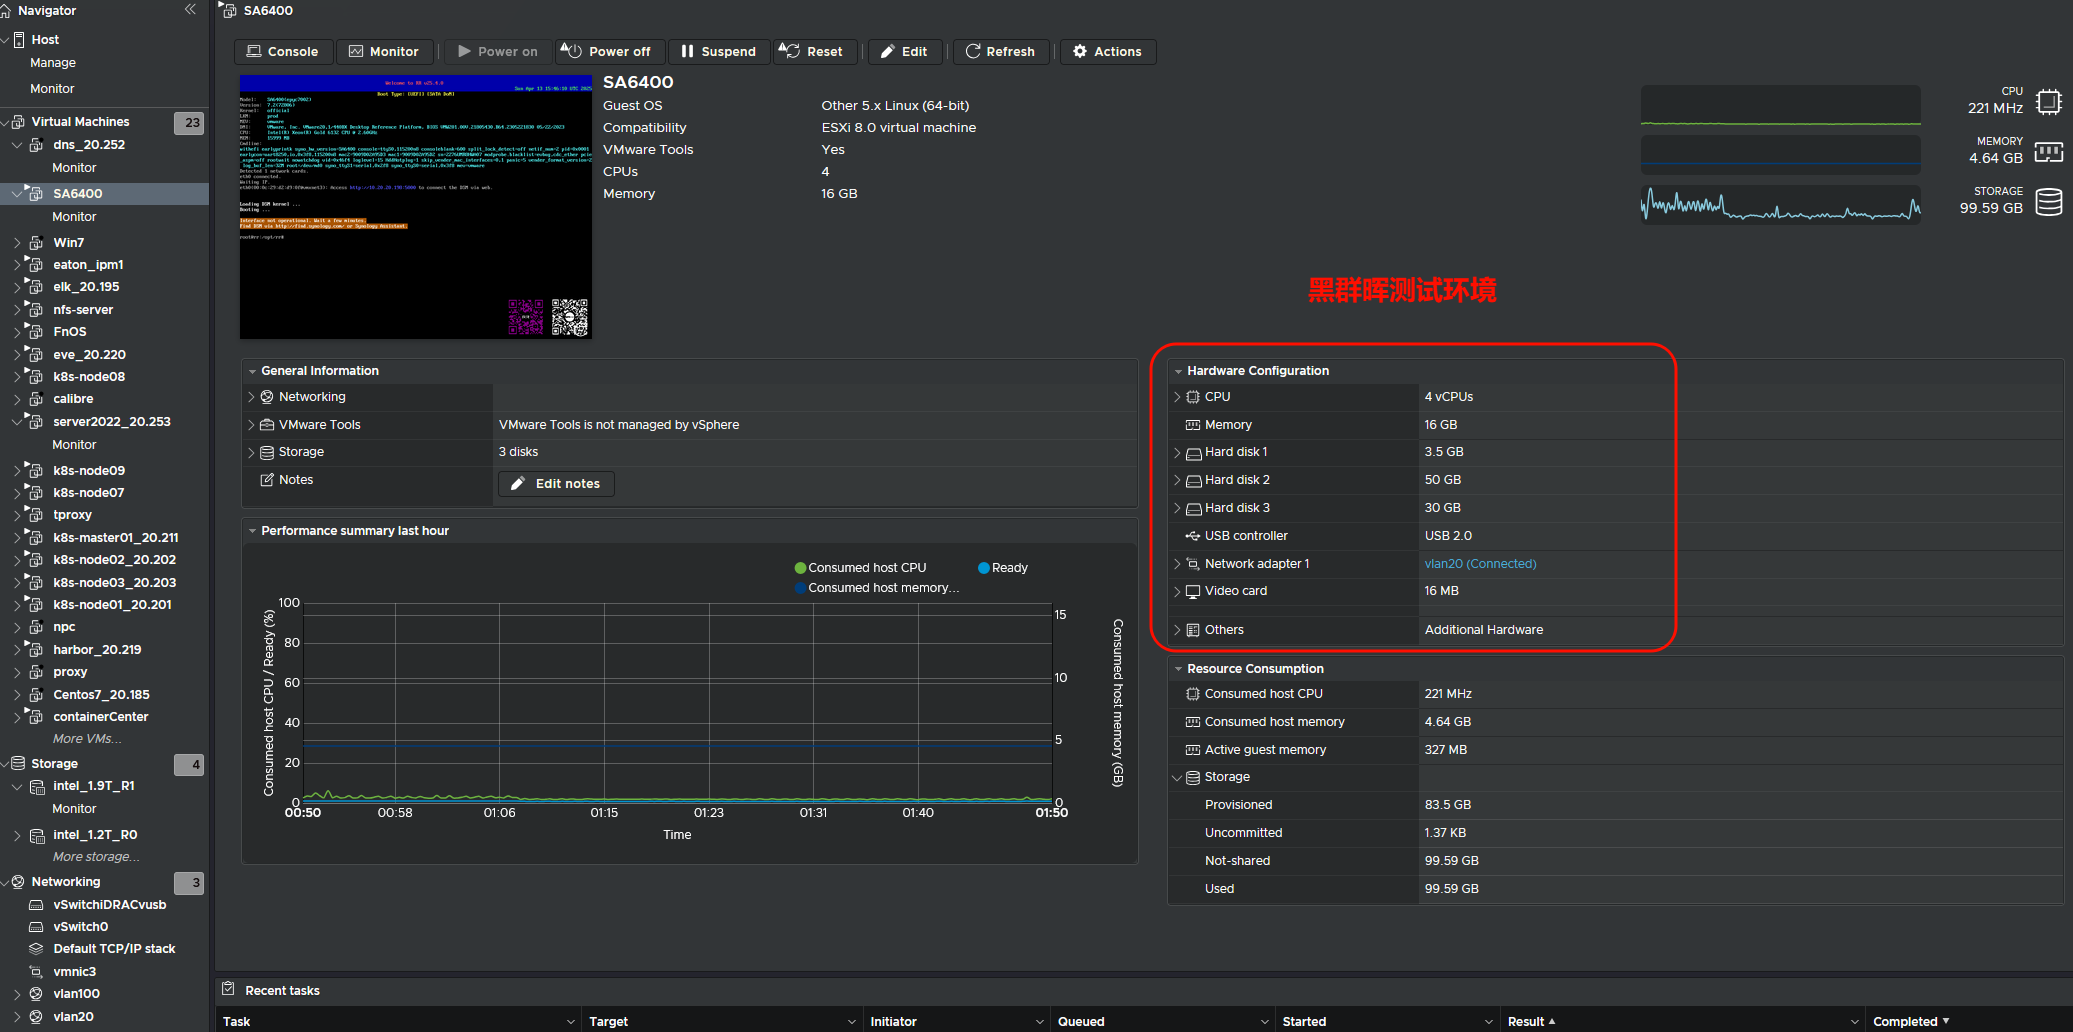
Task: Collapse the Performance summary last hour panel
Action: tap(252, 531)
